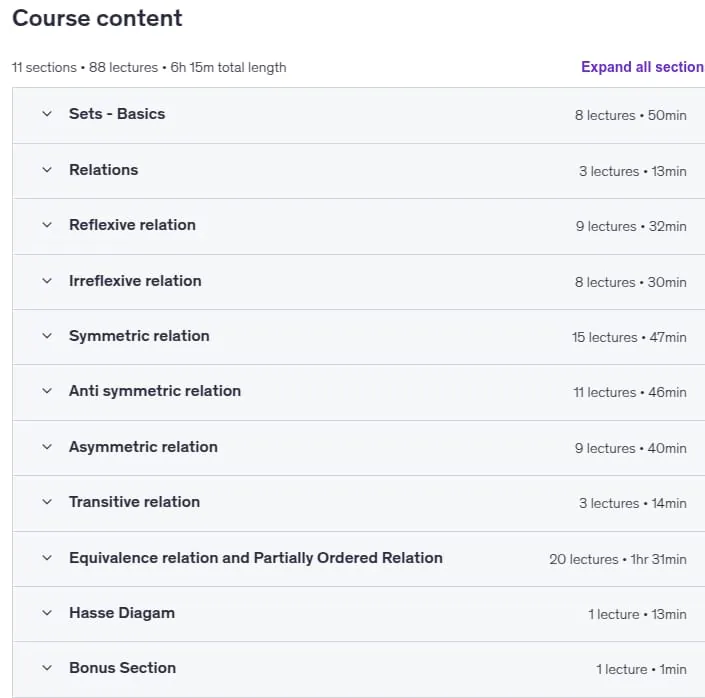Open Equivalence relation section chevron

click(47, 558)
